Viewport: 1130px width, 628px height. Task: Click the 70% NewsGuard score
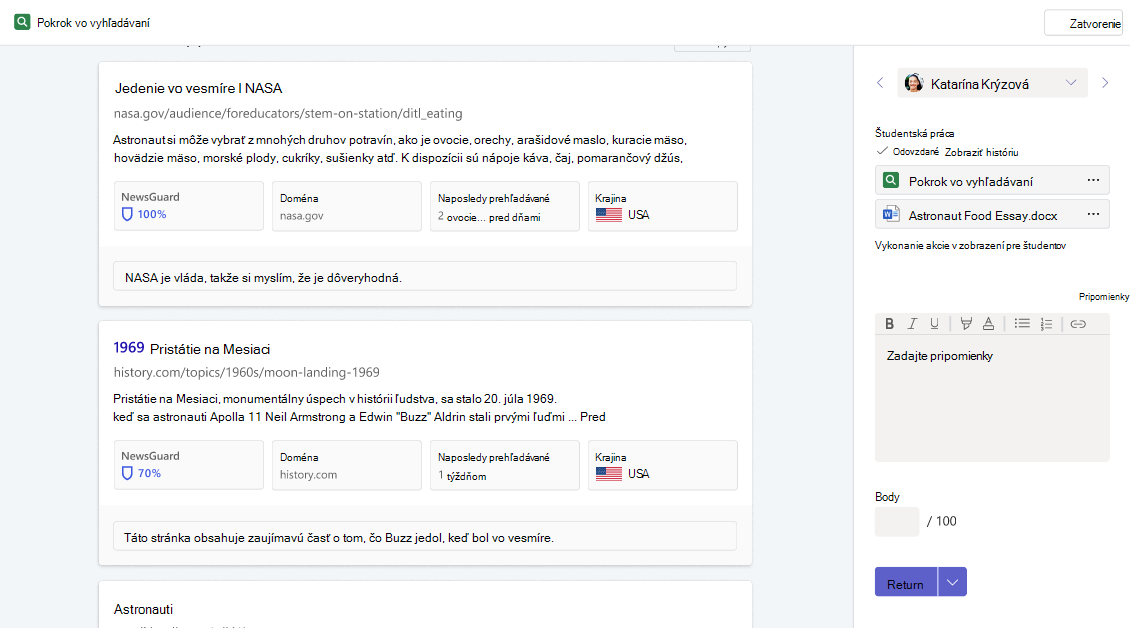pos(149,473)
